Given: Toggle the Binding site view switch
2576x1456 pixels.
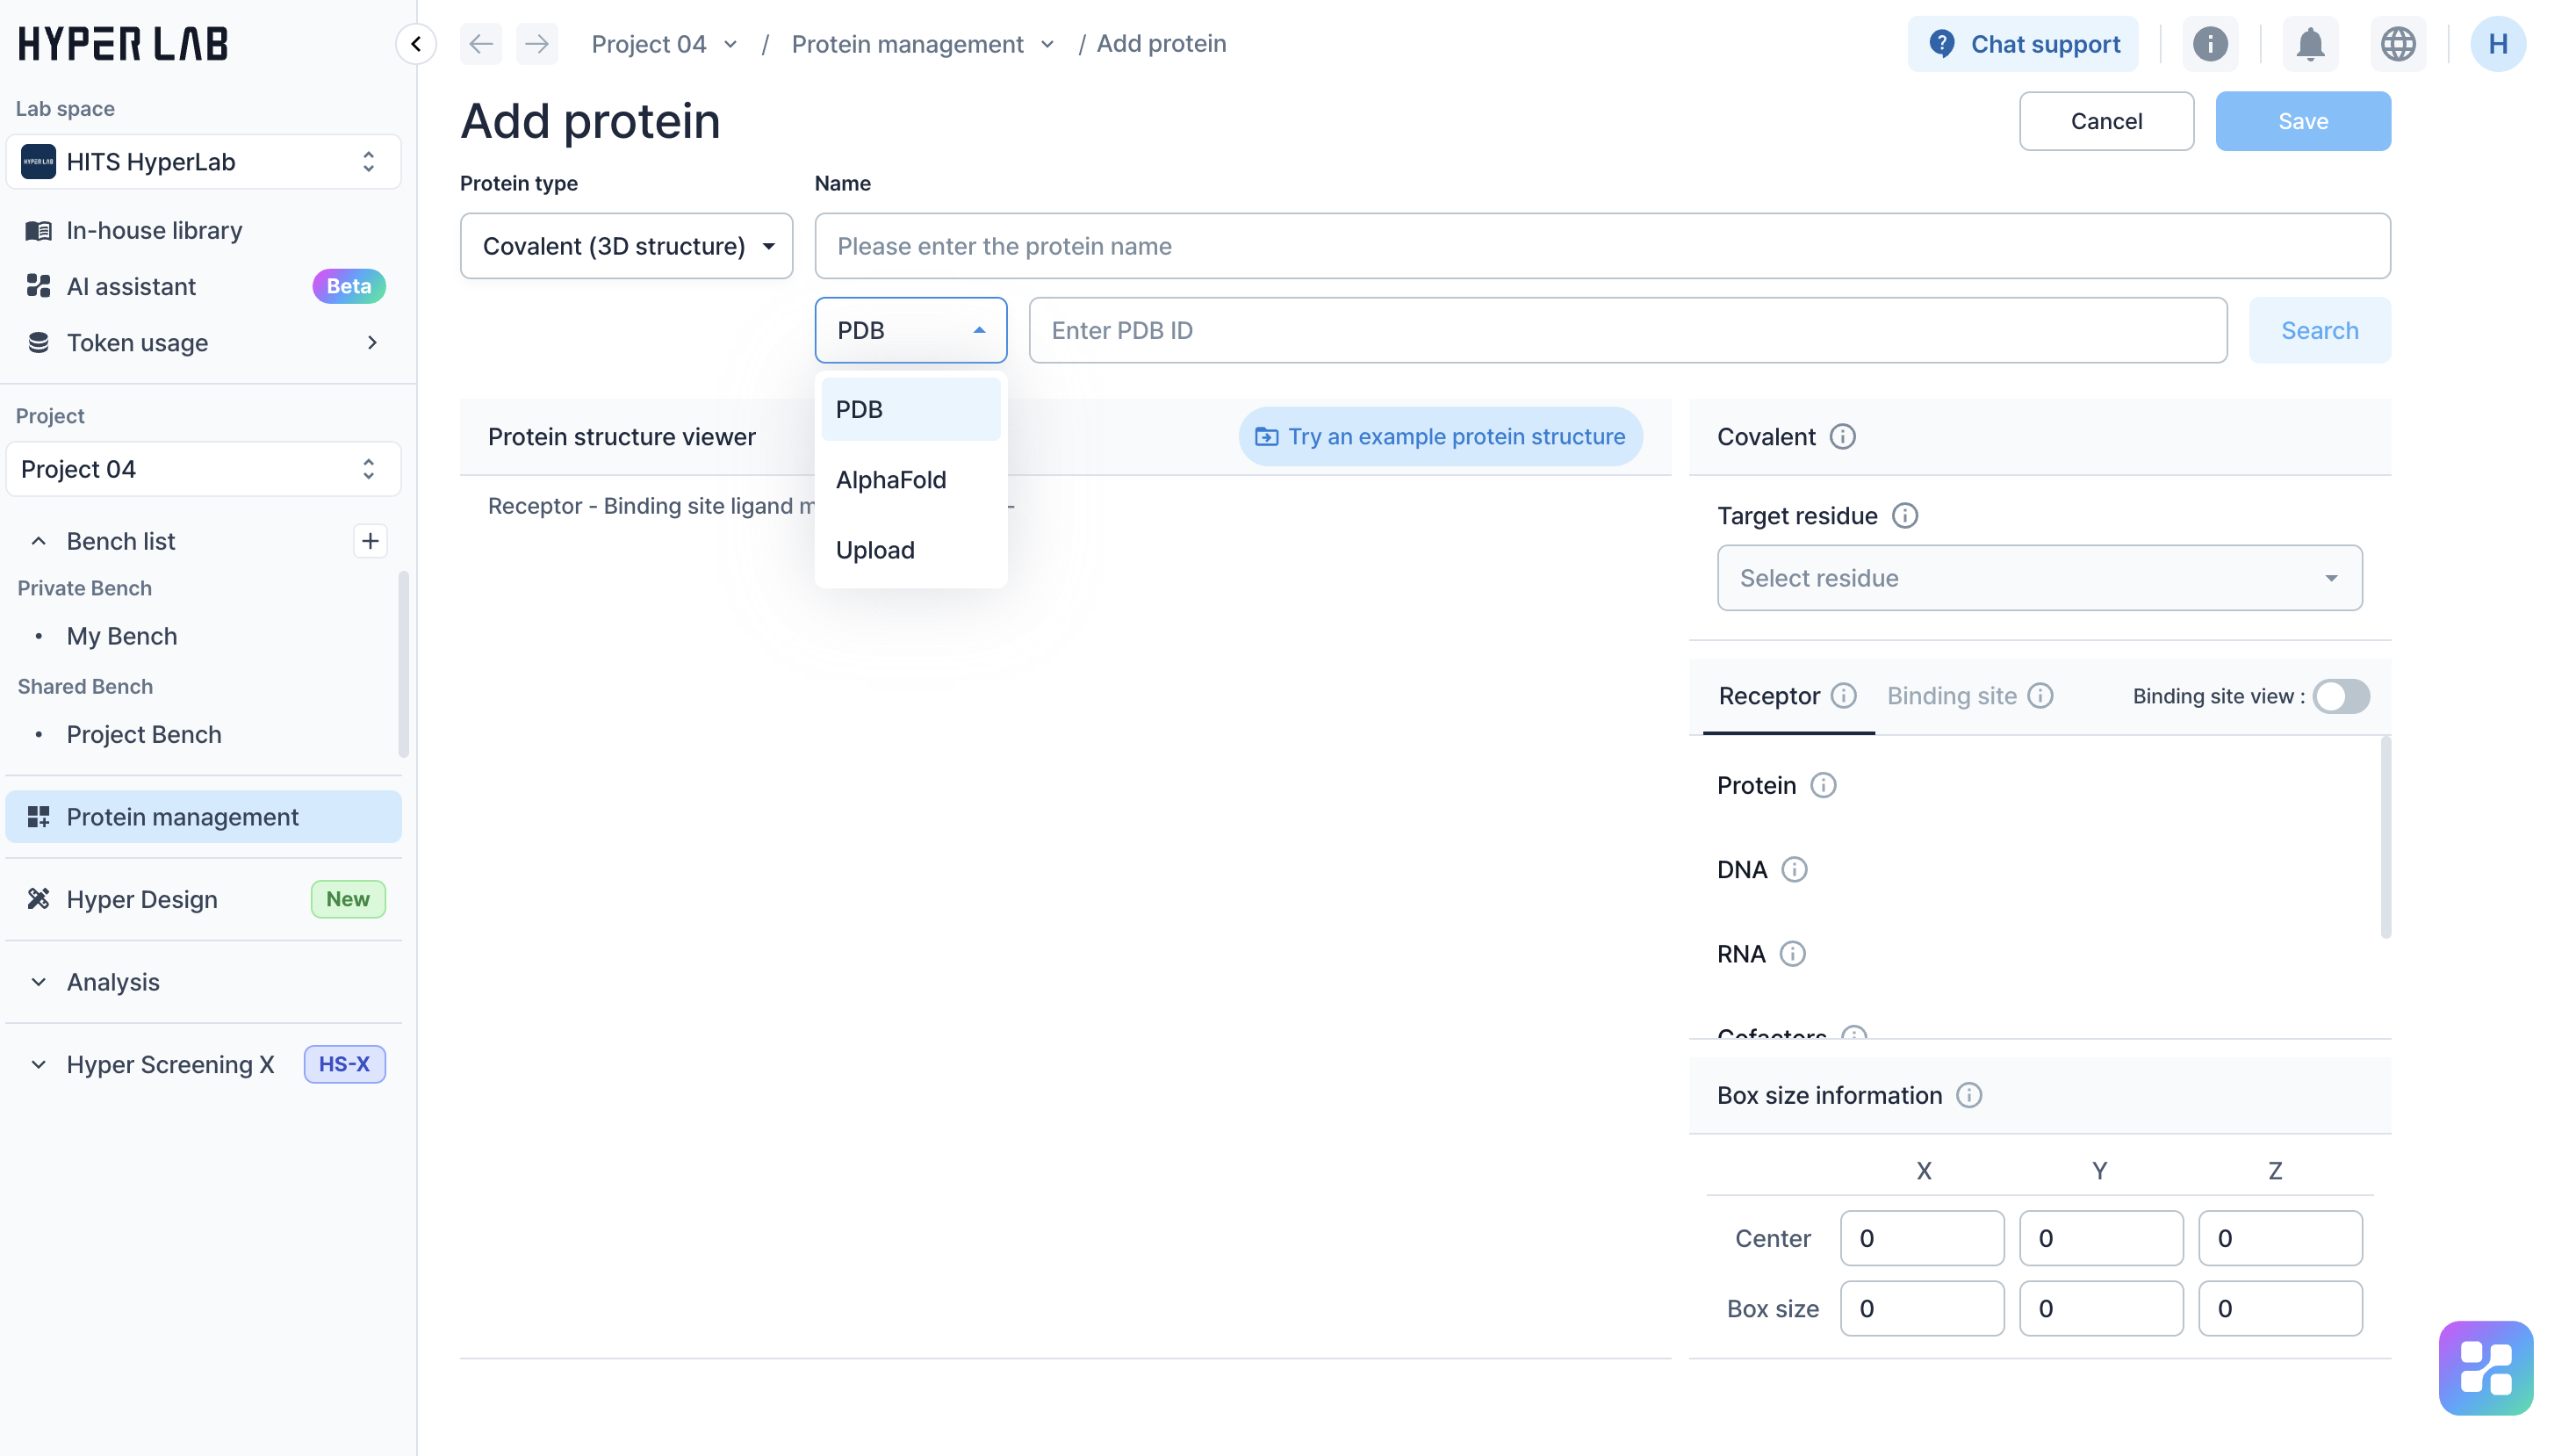Looking at the screenshot, I should 2341,696.
